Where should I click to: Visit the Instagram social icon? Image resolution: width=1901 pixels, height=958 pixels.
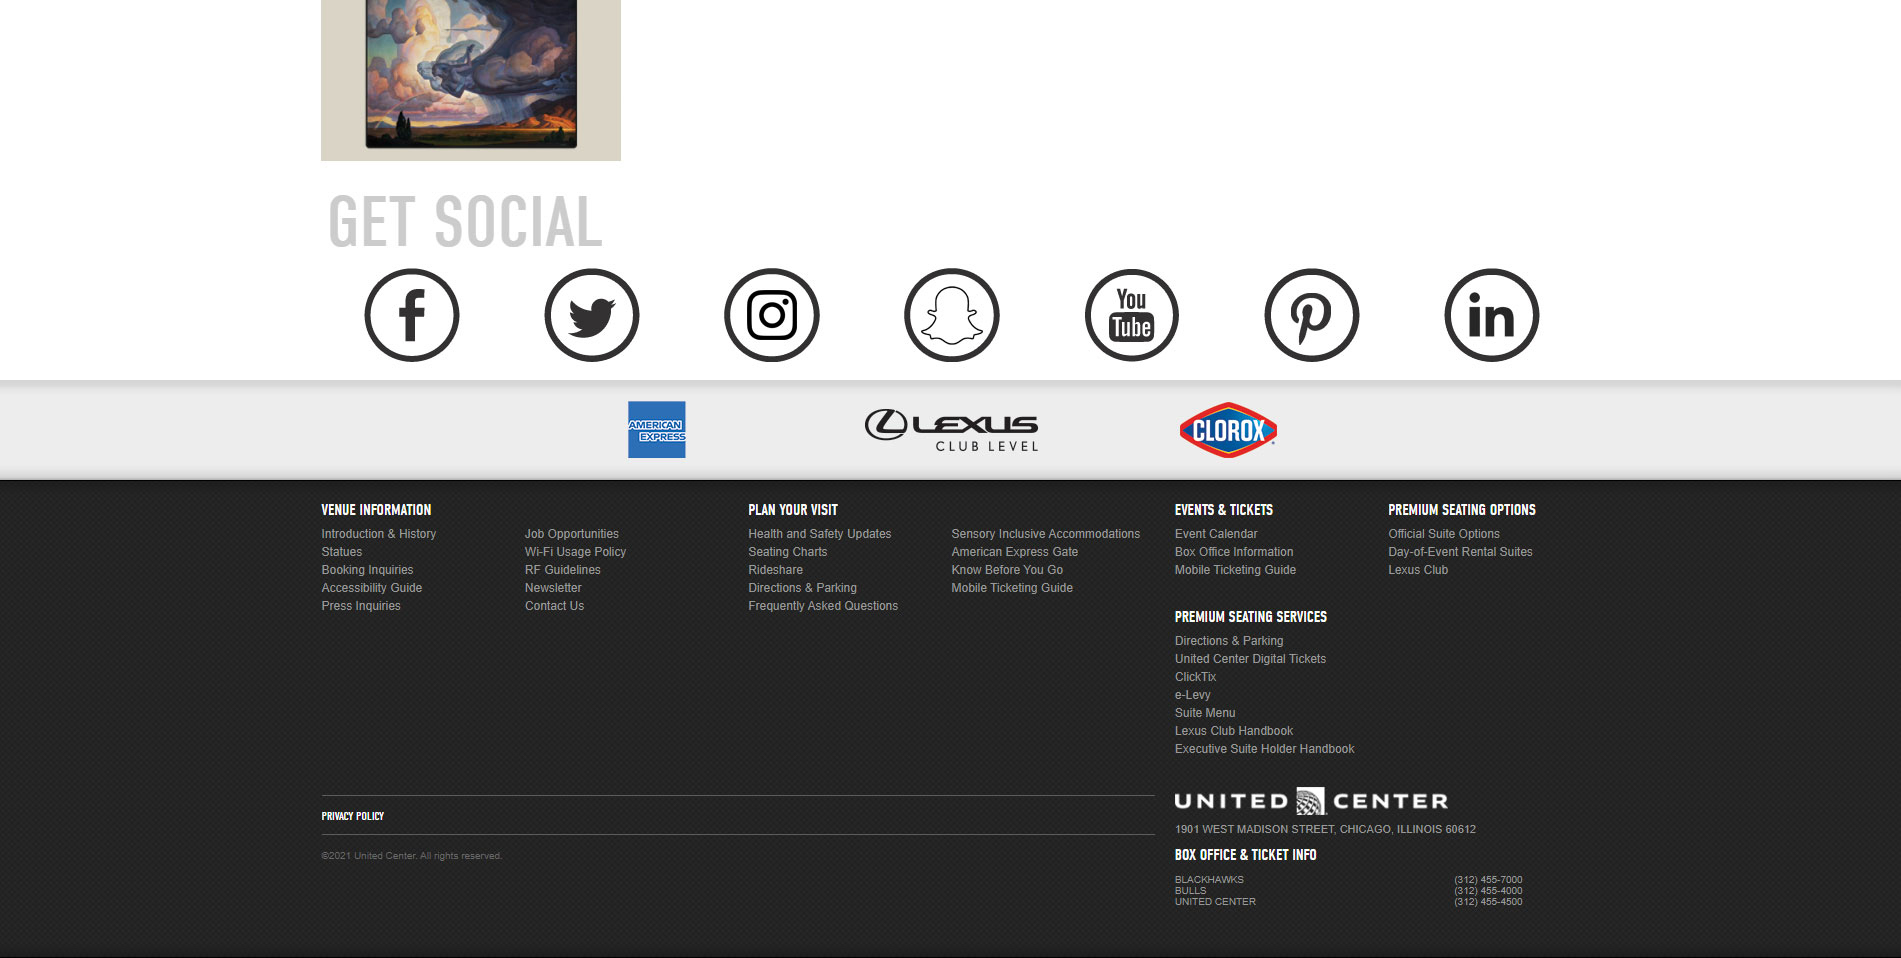coord(772,315)
